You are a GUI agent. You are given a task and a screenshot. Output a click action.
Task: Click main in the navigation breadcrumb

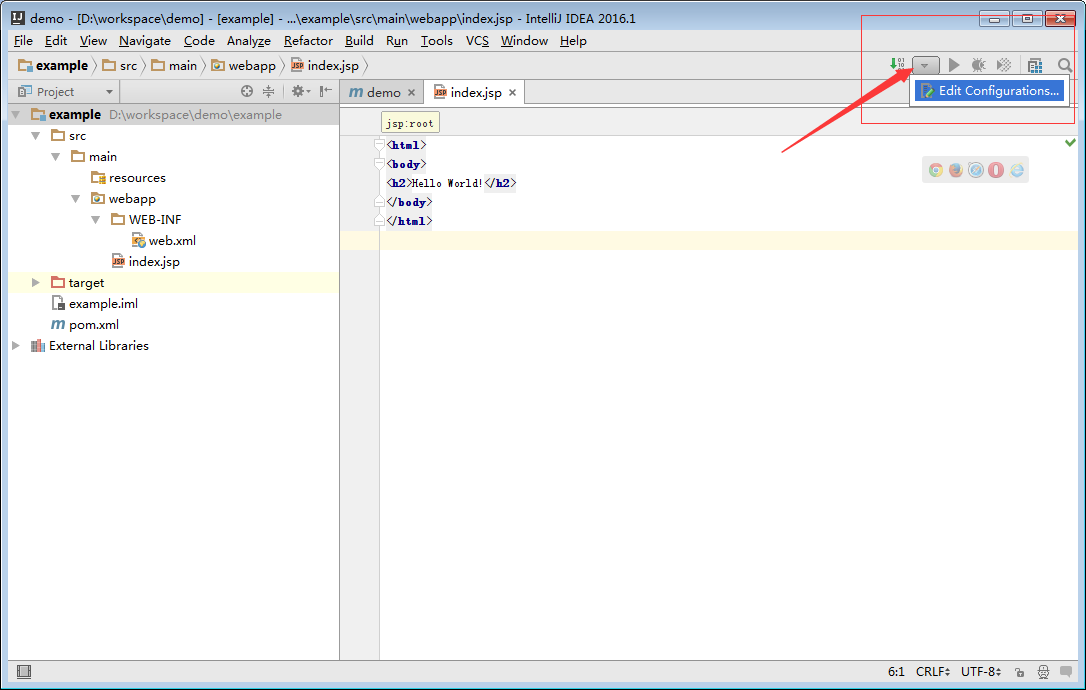pos(175,66)
